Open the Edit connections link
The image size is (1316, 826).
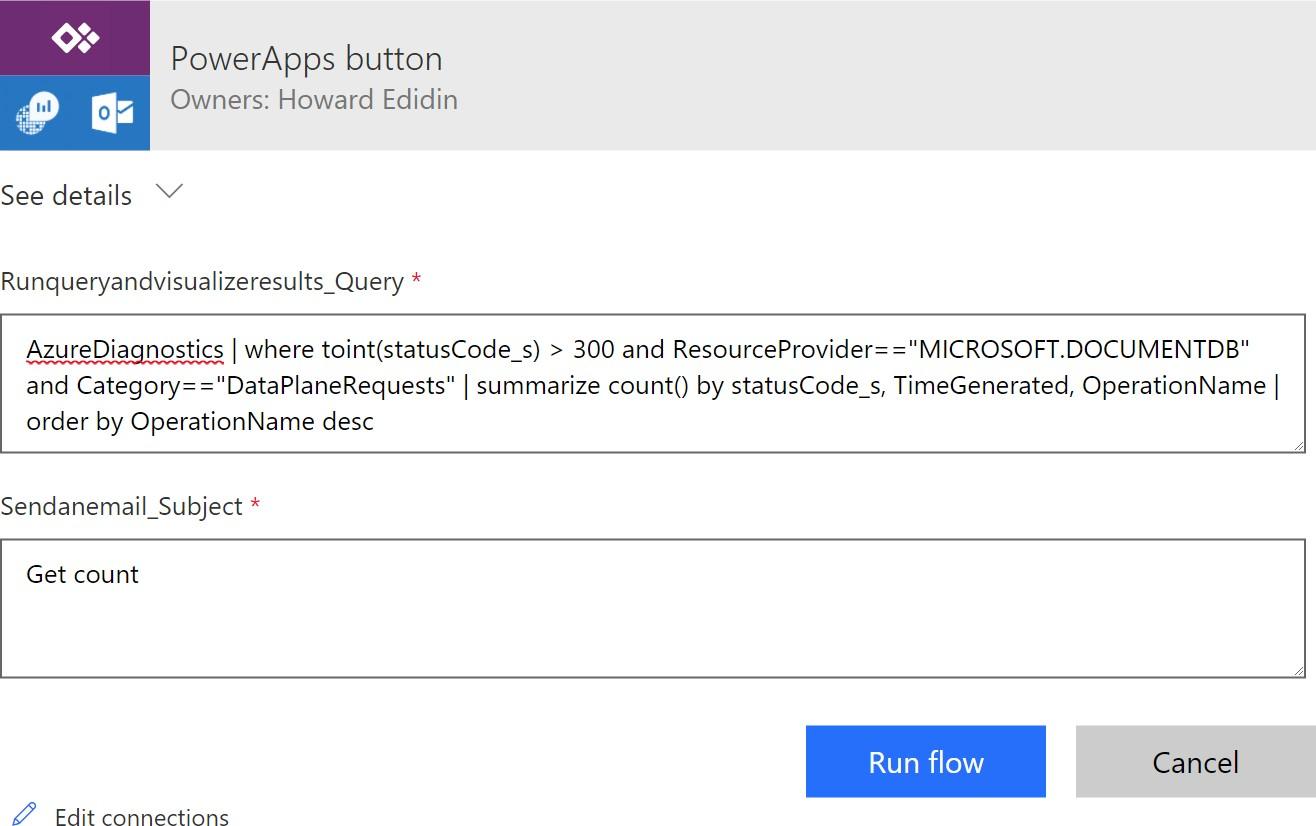142,816
